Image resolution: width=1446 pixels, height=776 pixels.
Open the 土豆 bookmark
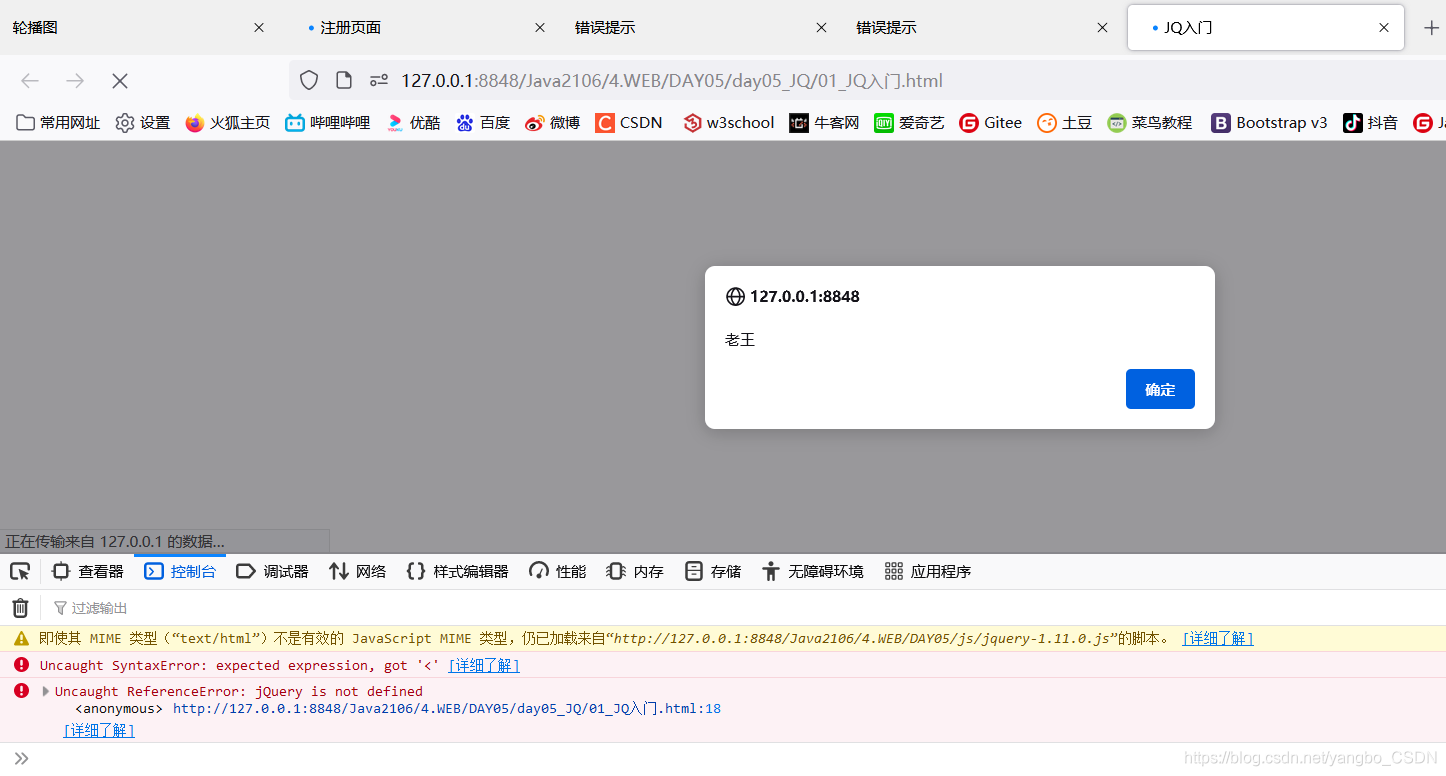point(1064,123)
